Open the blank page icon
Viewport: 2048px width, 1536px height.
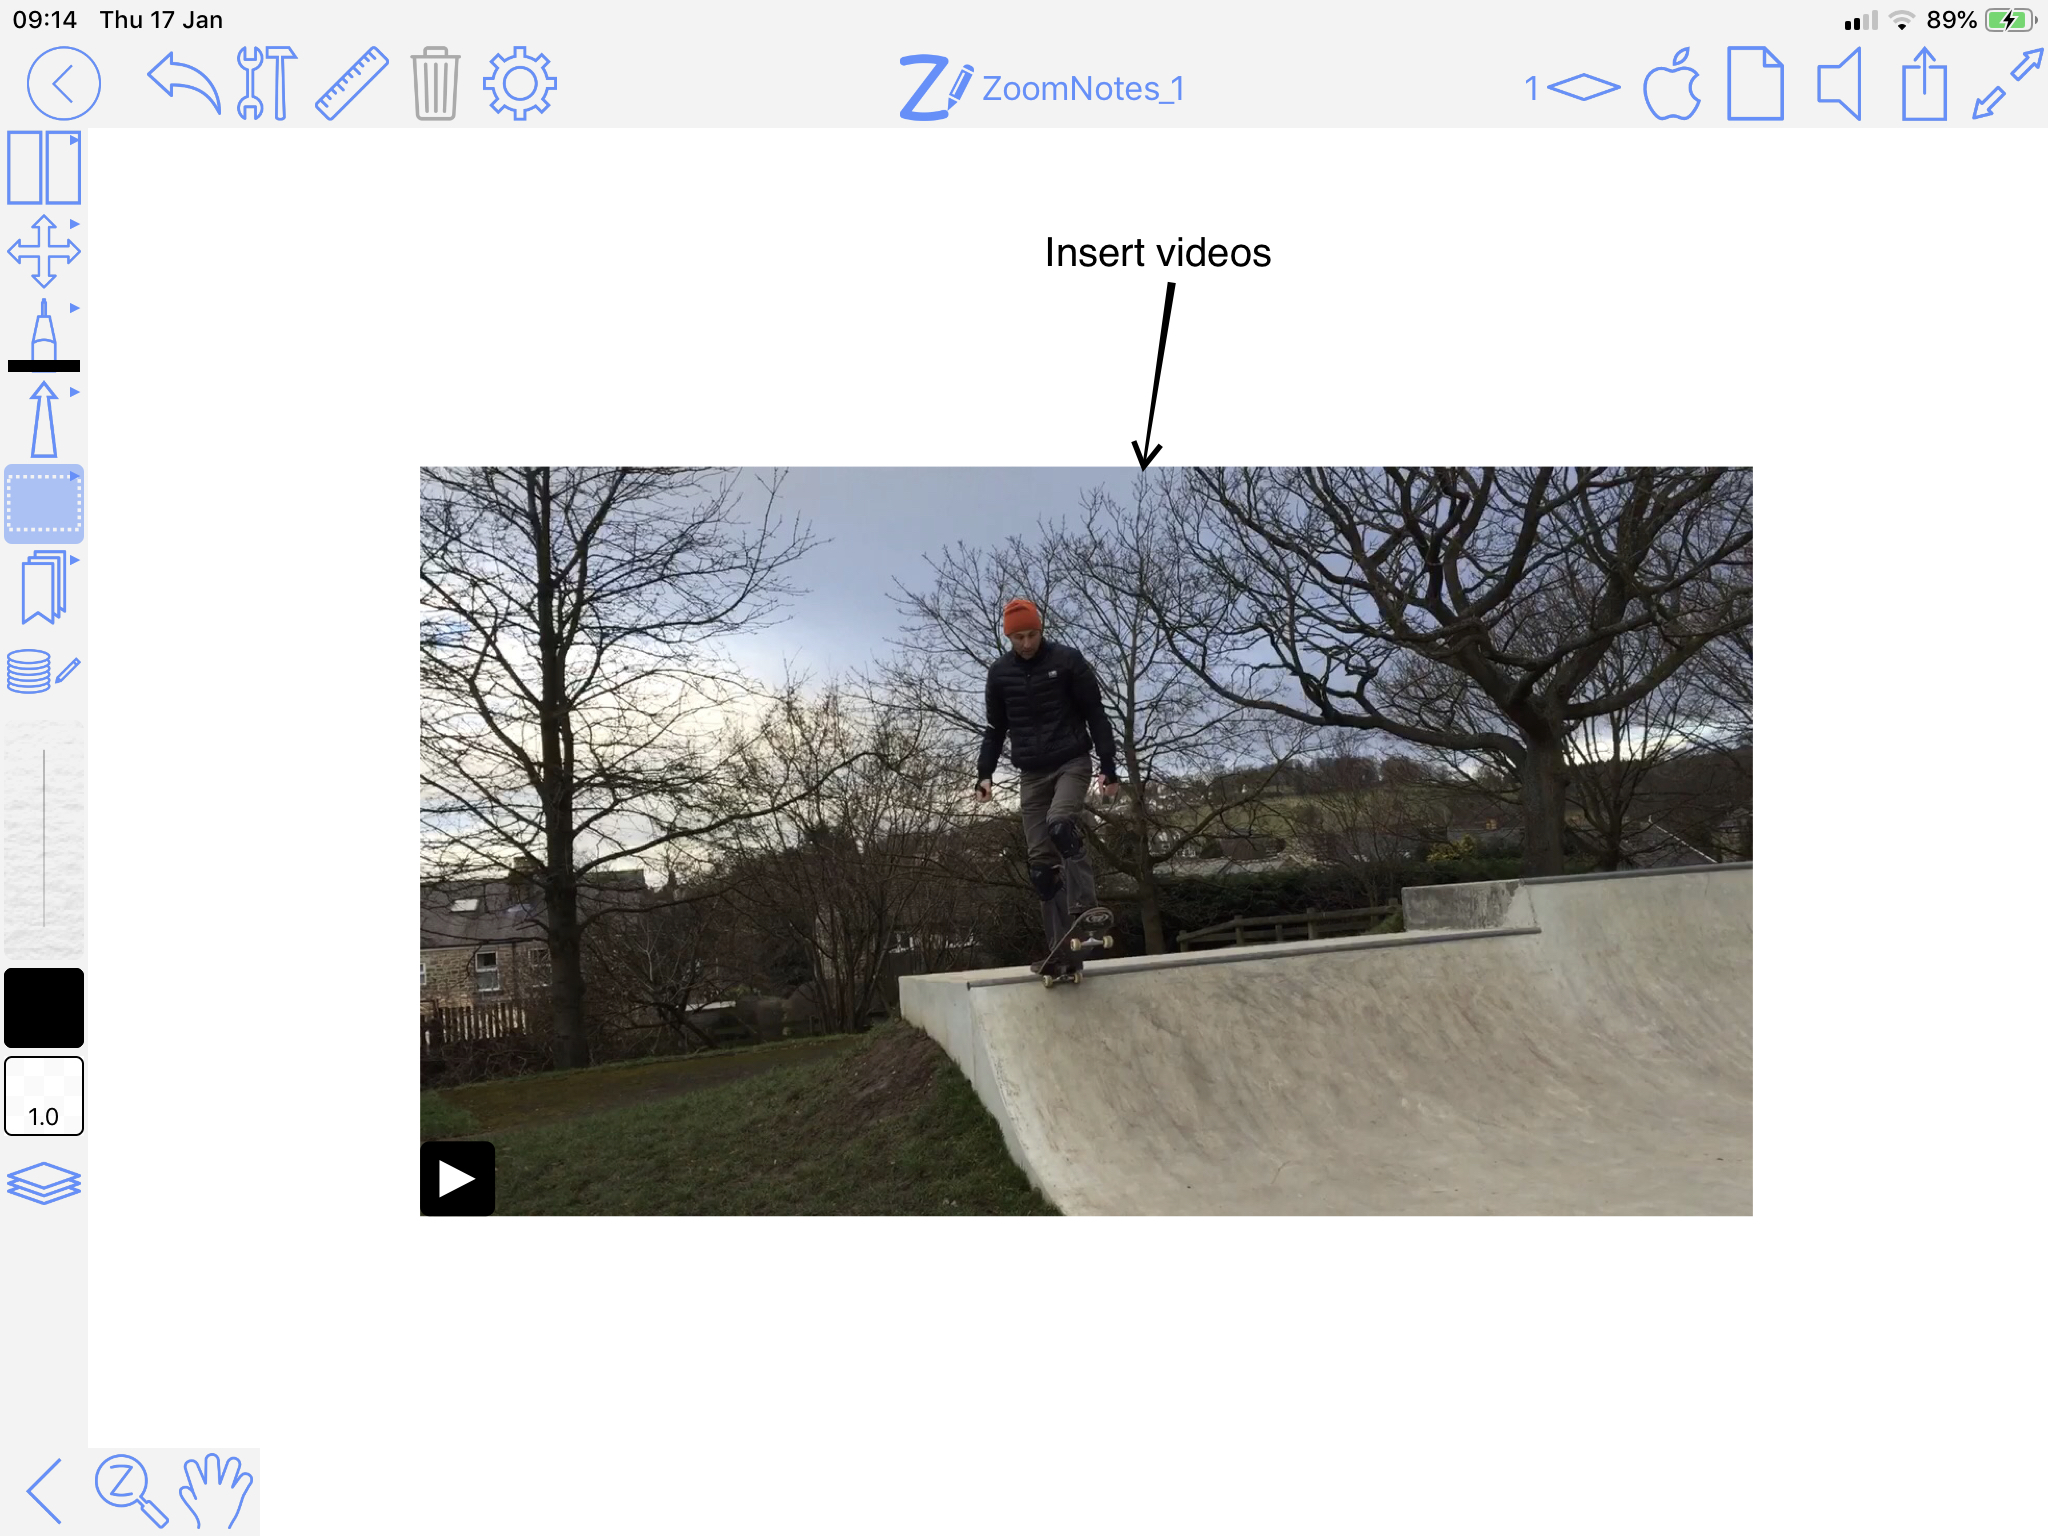[x=1755, y=84]
